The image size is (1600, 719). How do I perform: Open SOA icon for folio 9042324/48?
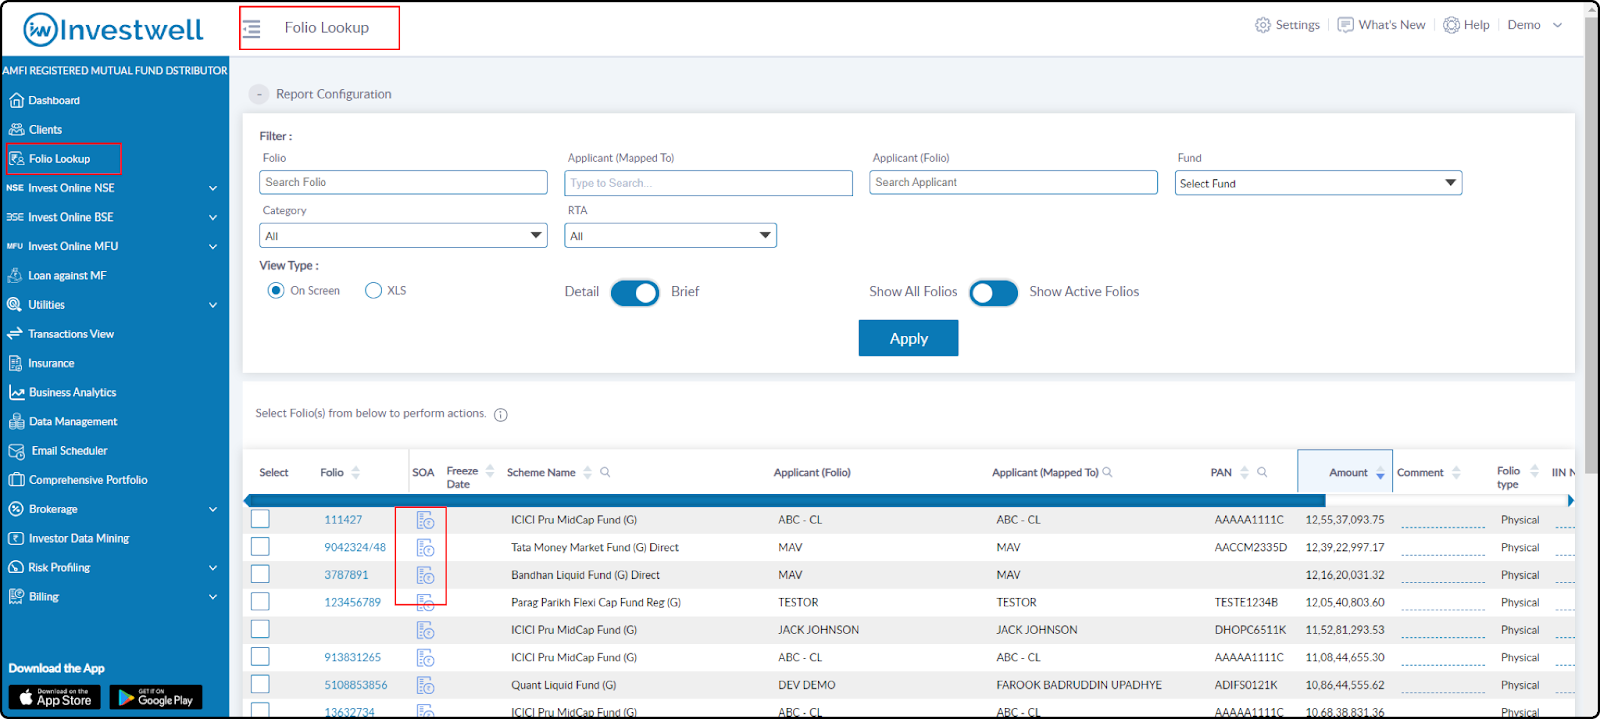pyautogui.click(x=425, y=548)
